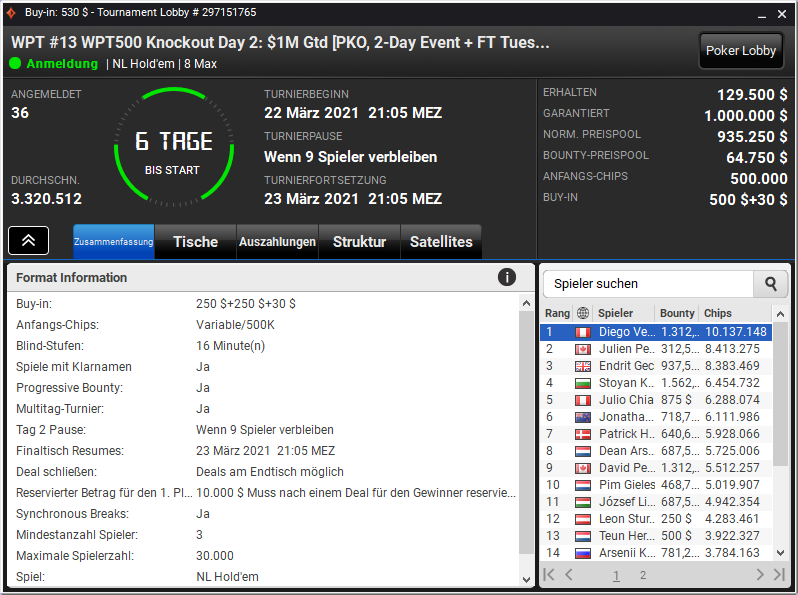Open the Satellites tab
This screenshot has width=798, height=595.
pos(441,242)
